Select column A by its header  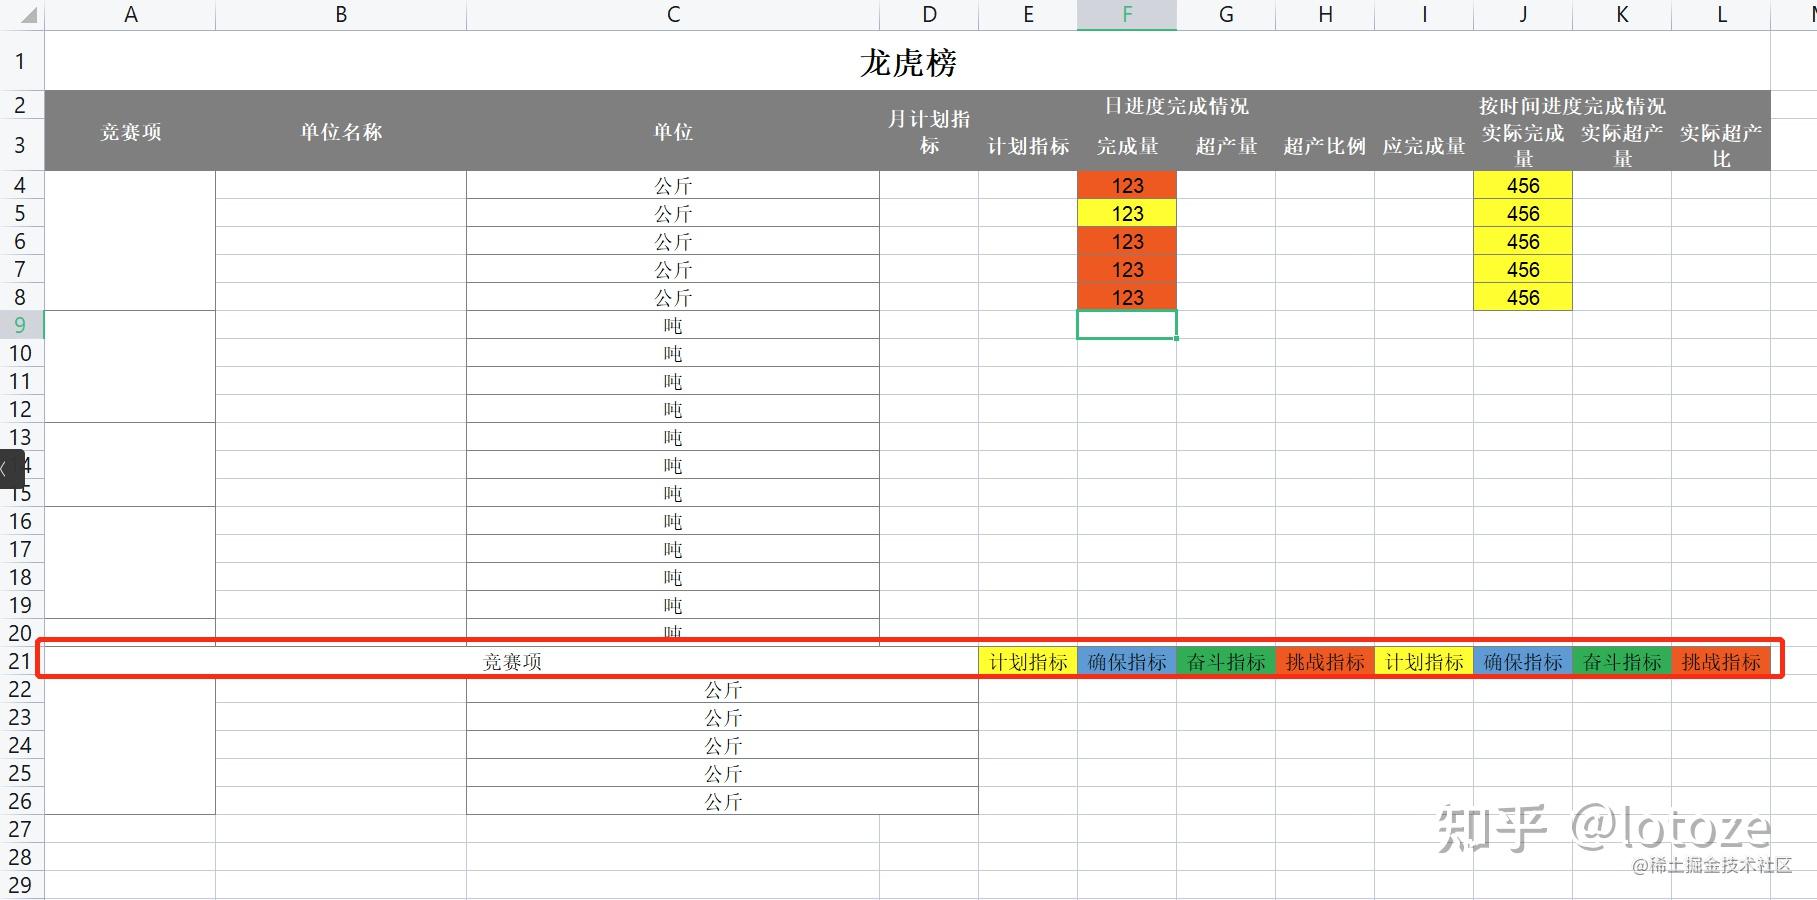(130, 14)
